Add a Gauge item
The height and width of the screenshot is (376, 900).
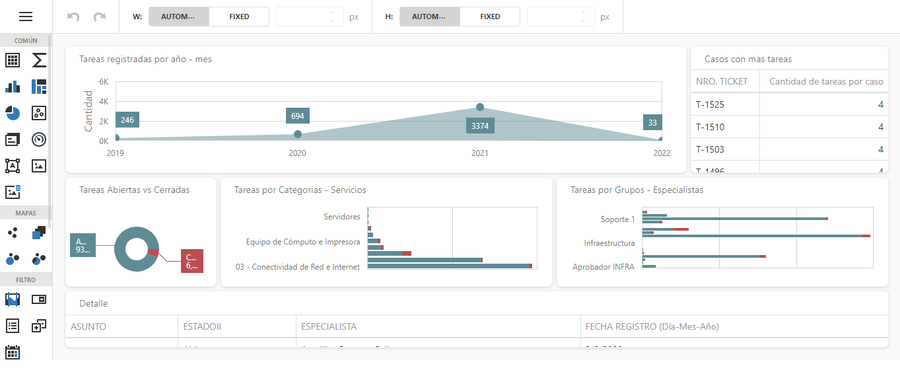pyautogui.click(x=39, y=139)
